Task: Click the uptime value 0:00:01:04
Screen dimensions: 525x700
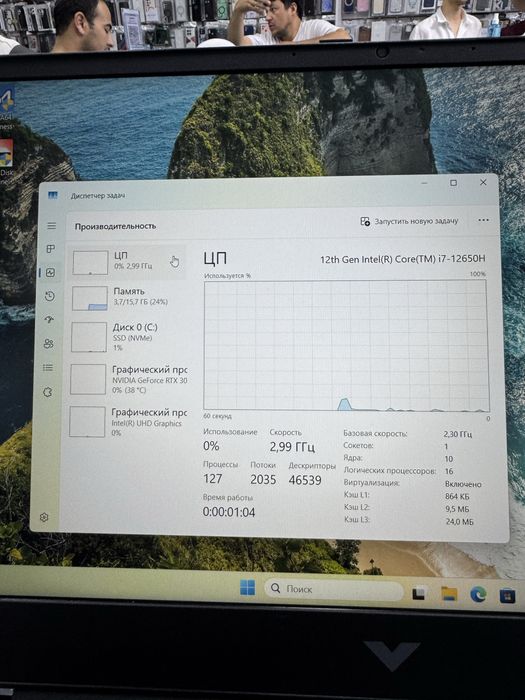Action: pyautogui.click(x=229, y=512)
